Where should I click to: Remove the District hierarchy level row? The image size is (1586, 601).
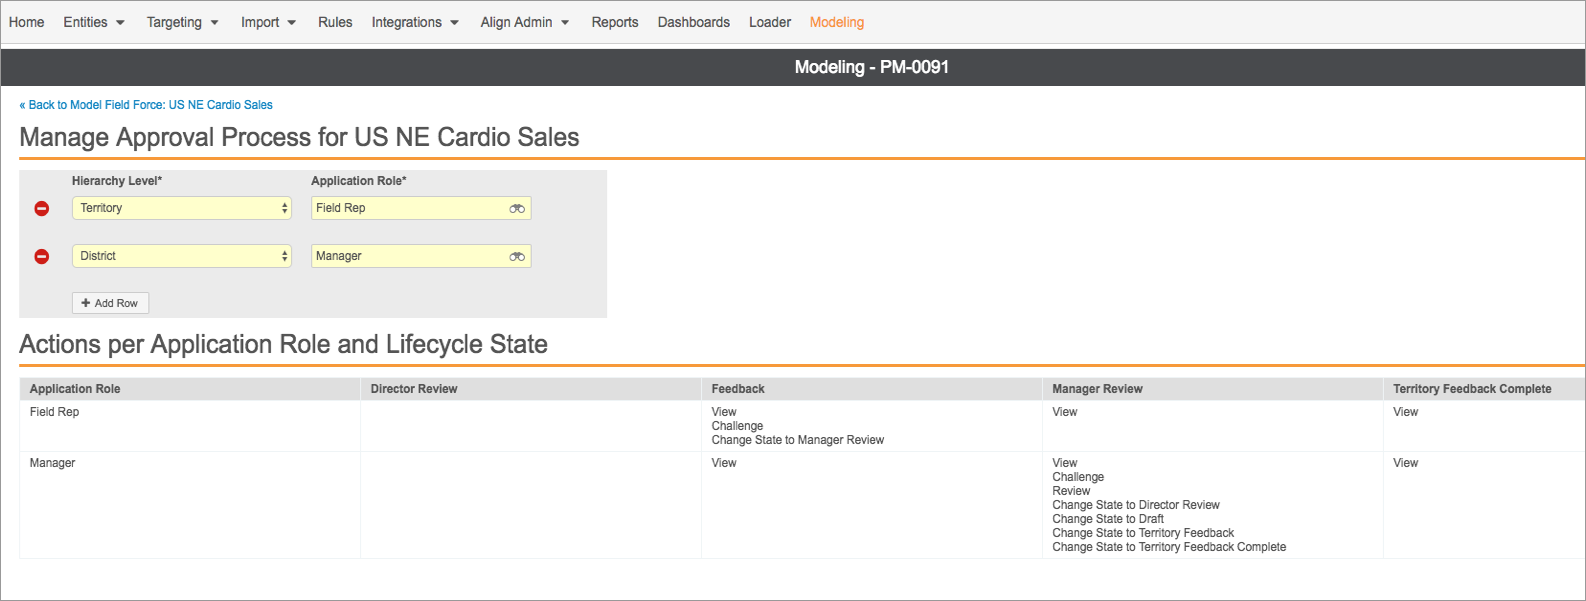click(x=42, y=256)
